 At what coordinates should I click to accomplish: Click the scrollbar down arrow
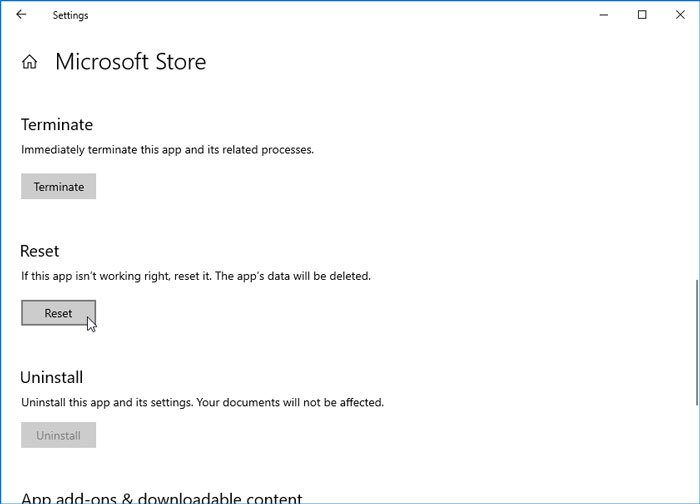point(694,498)
